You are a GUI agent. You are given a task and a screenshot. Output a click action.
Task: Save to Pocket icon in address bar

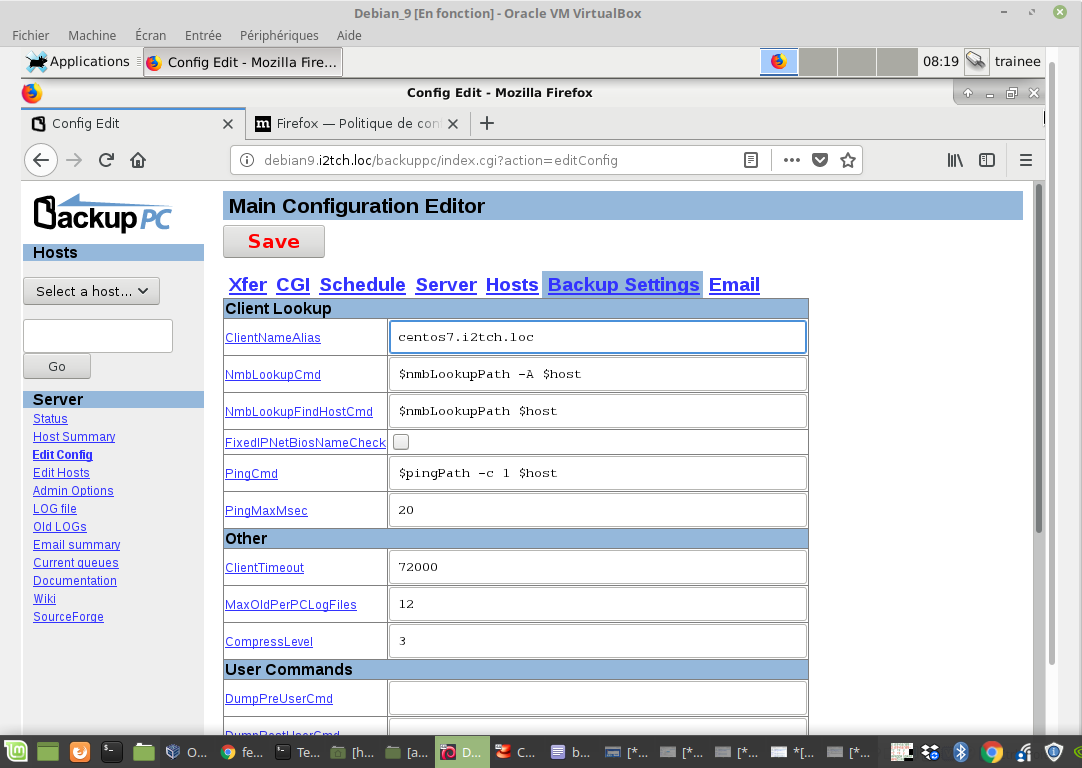pos(820,160)
